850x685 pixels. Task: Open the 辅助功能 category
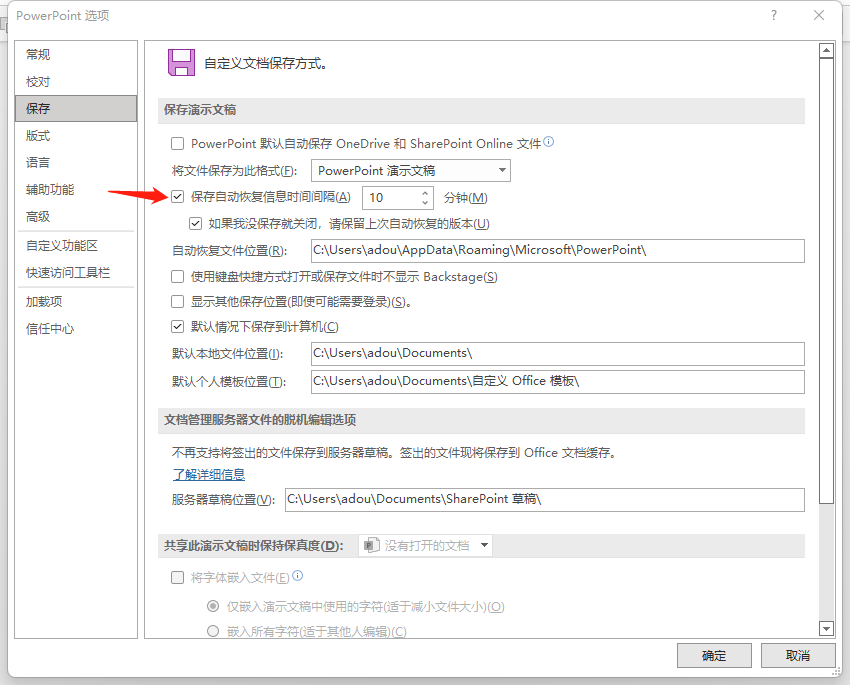click(x=76, y=189)
